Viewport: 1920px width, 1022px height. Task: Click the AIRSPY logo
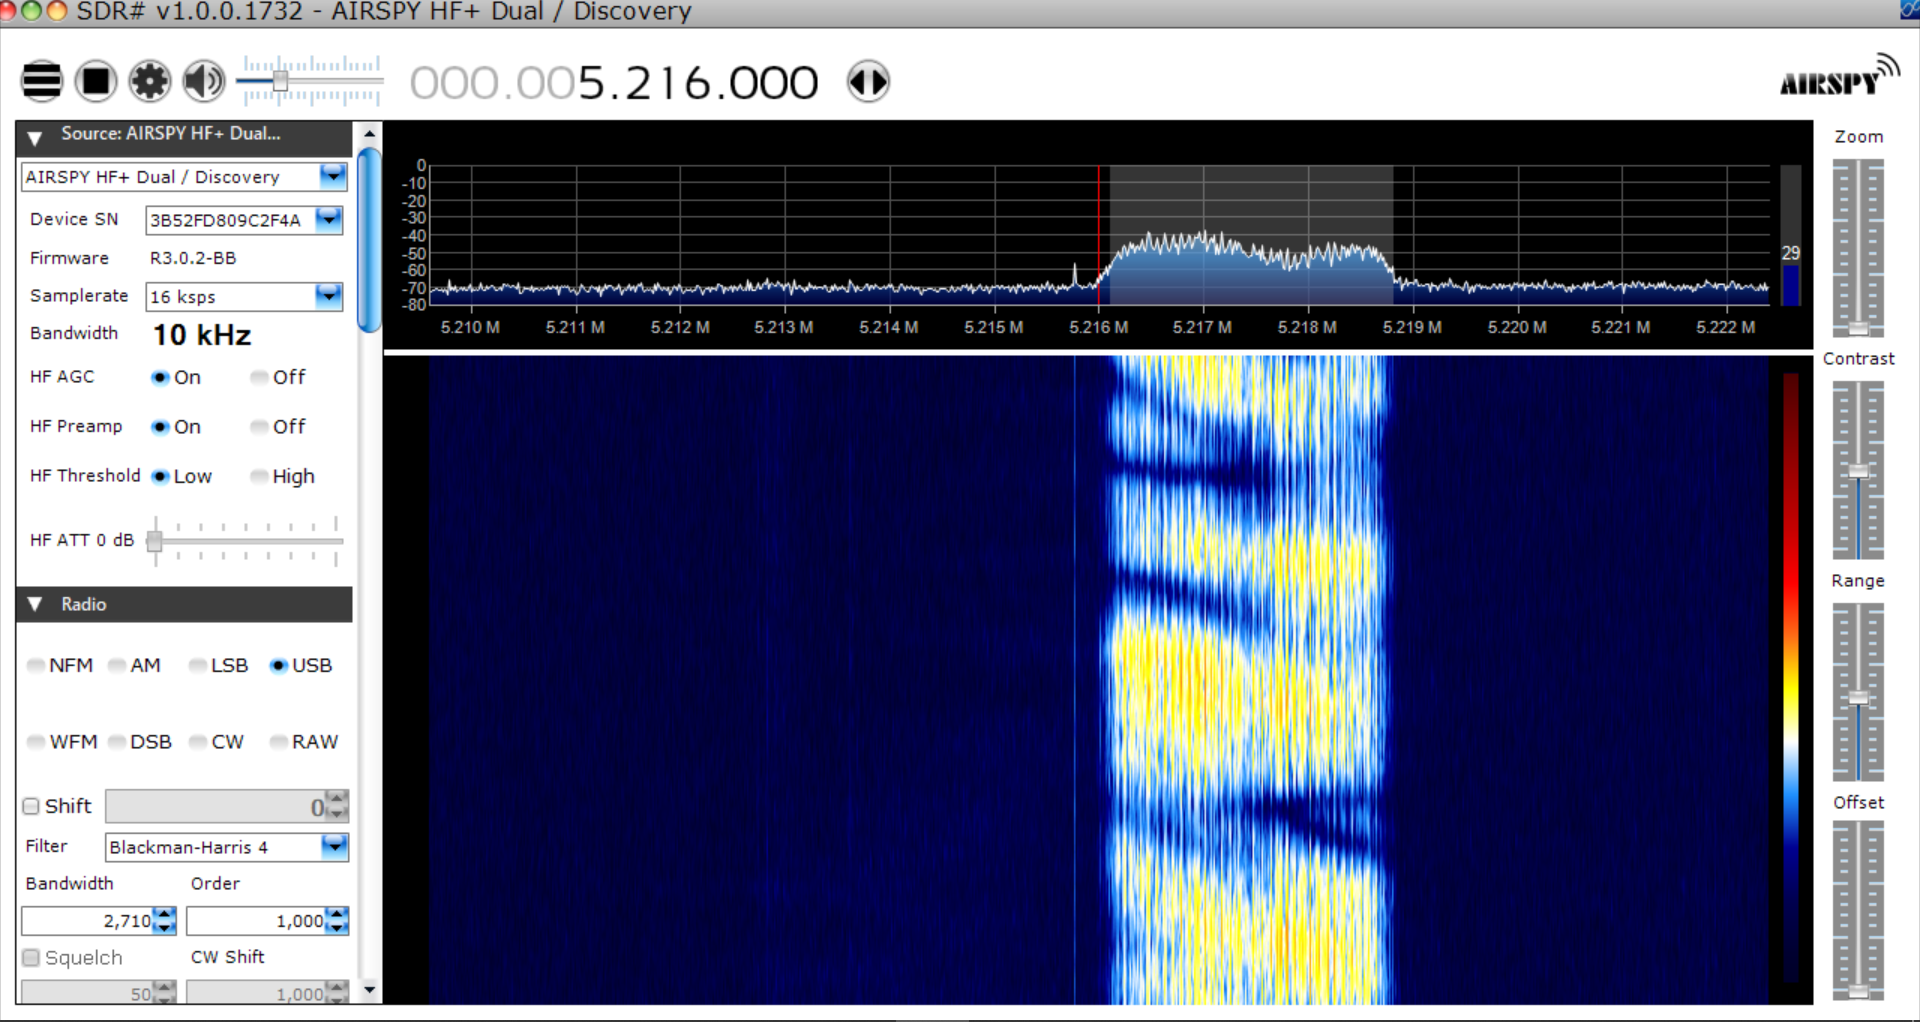[1838, 78]
